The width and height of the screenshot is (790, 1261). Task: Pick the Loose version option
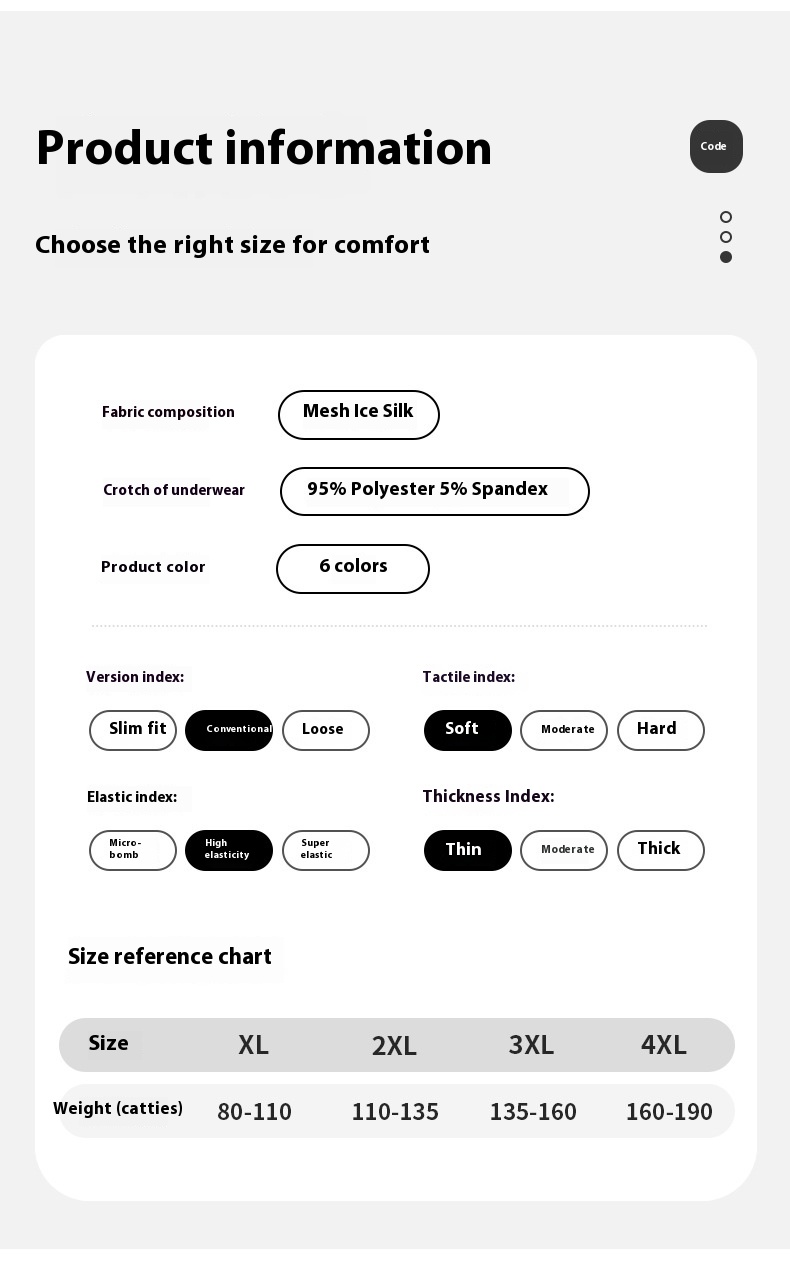coord(326,730)
